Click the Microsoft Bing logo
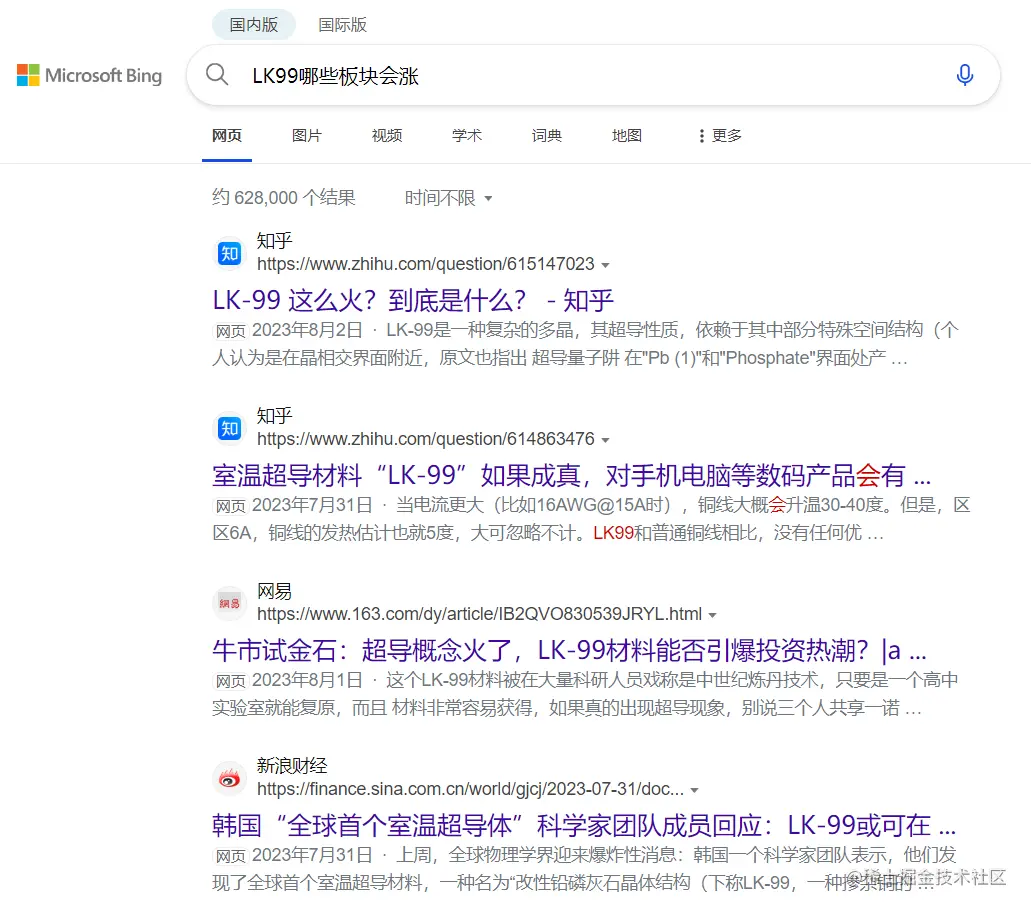The width and height of the screenshot is (1031, 912). coord(89,76)
